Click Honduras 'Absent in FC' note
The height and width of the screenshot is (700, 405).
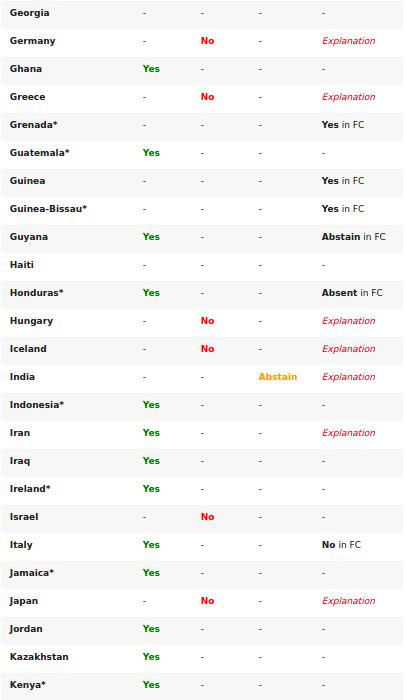(x=352, y=293)
